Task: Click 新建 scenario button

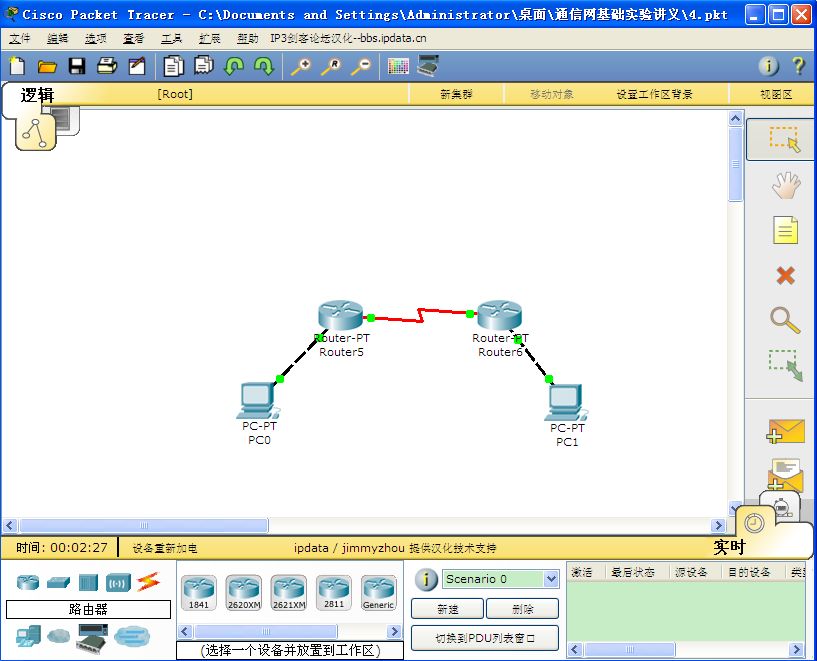Action: (448, 609)
